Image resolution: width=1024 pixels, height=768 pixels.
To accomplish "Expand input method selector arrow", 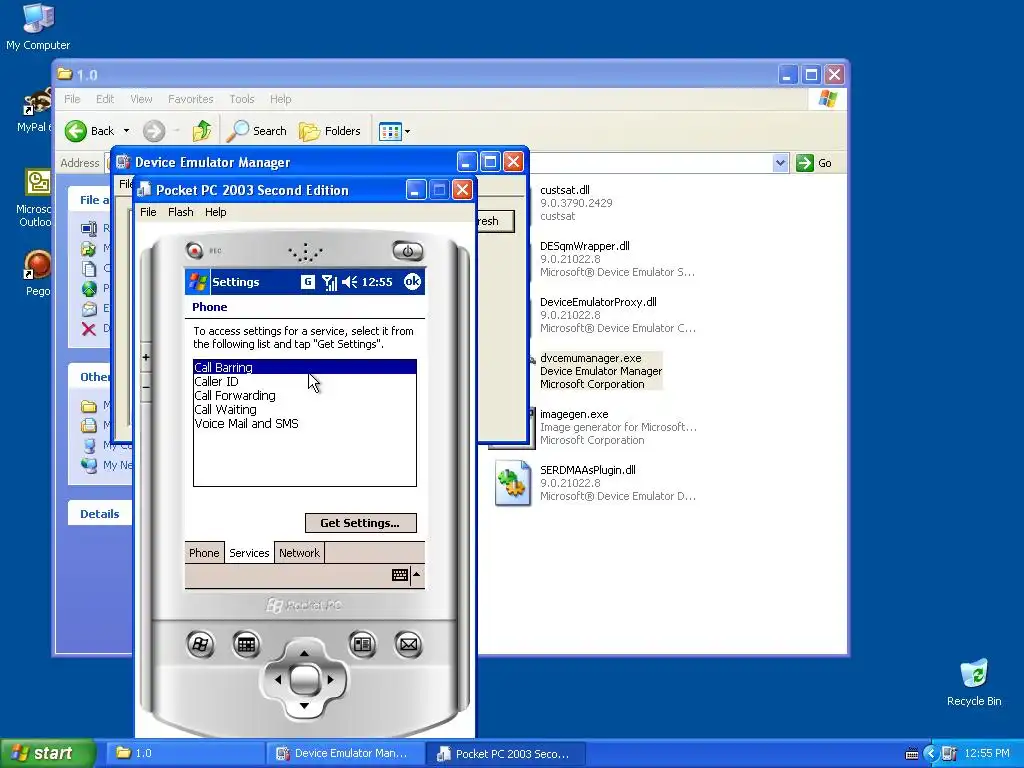I will (x=417, y=575).
